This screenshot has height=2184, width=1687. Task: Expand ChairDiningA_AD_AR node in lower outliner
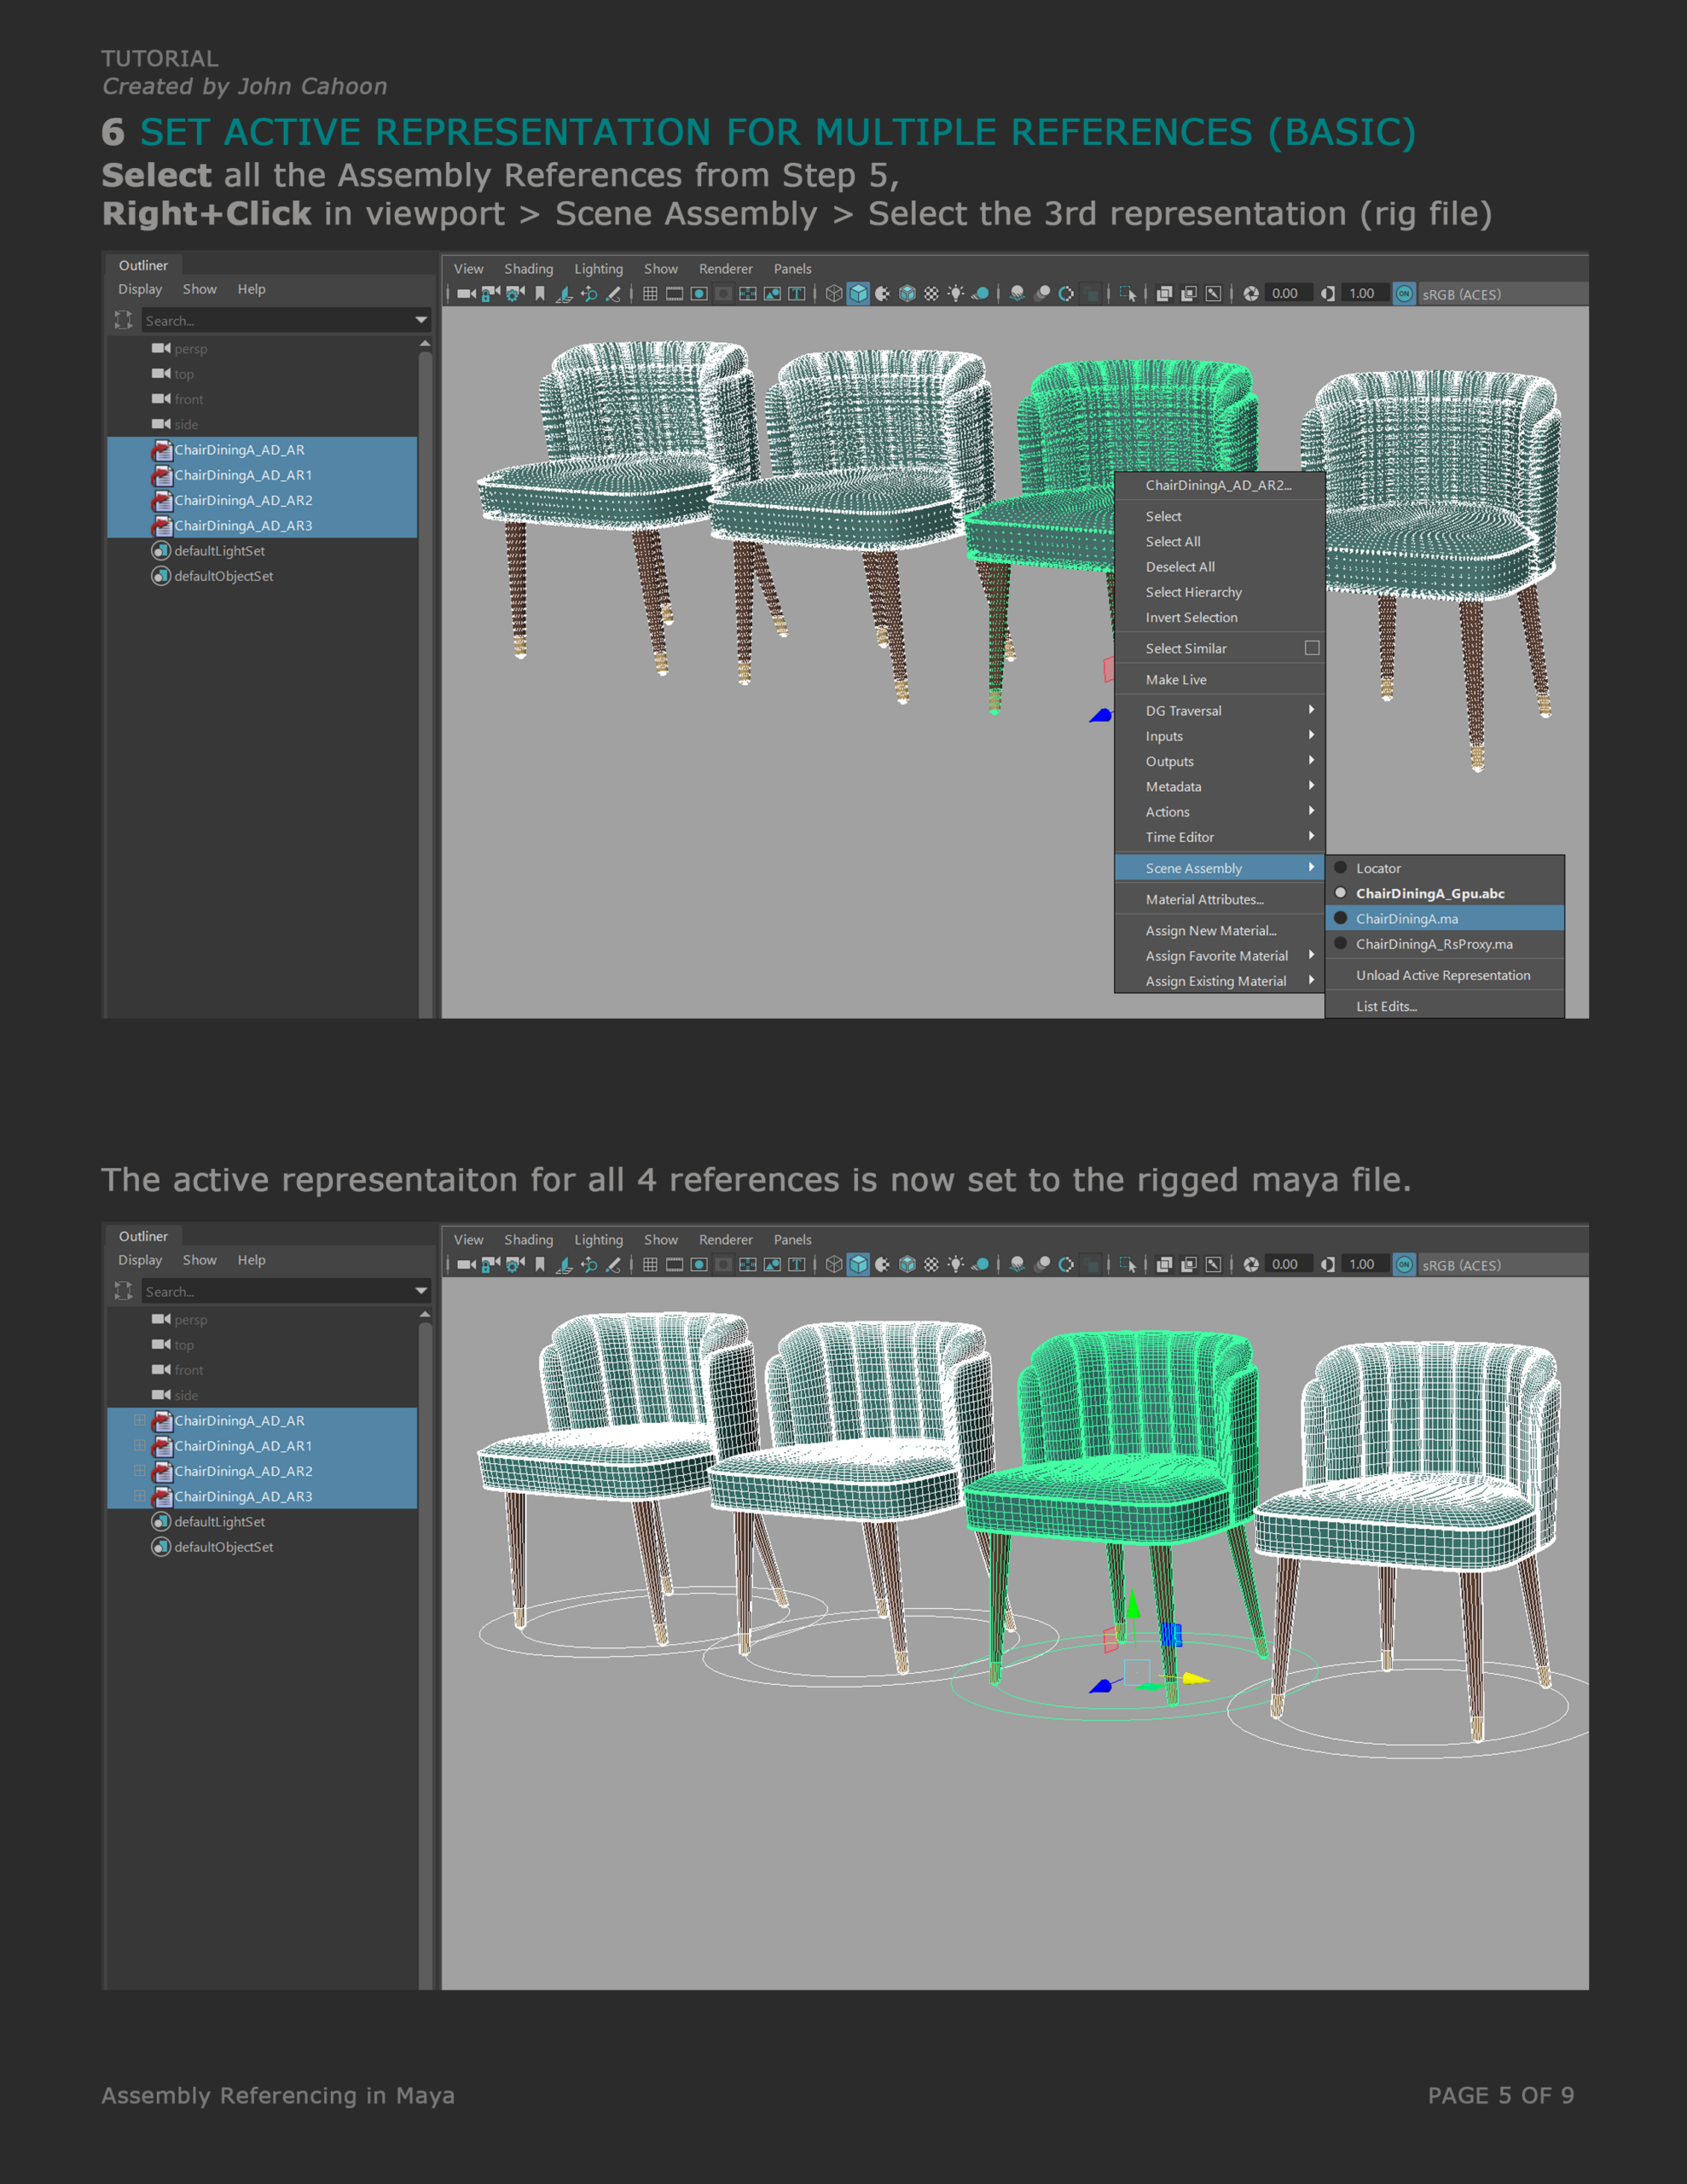click(x=139, y=1420)
